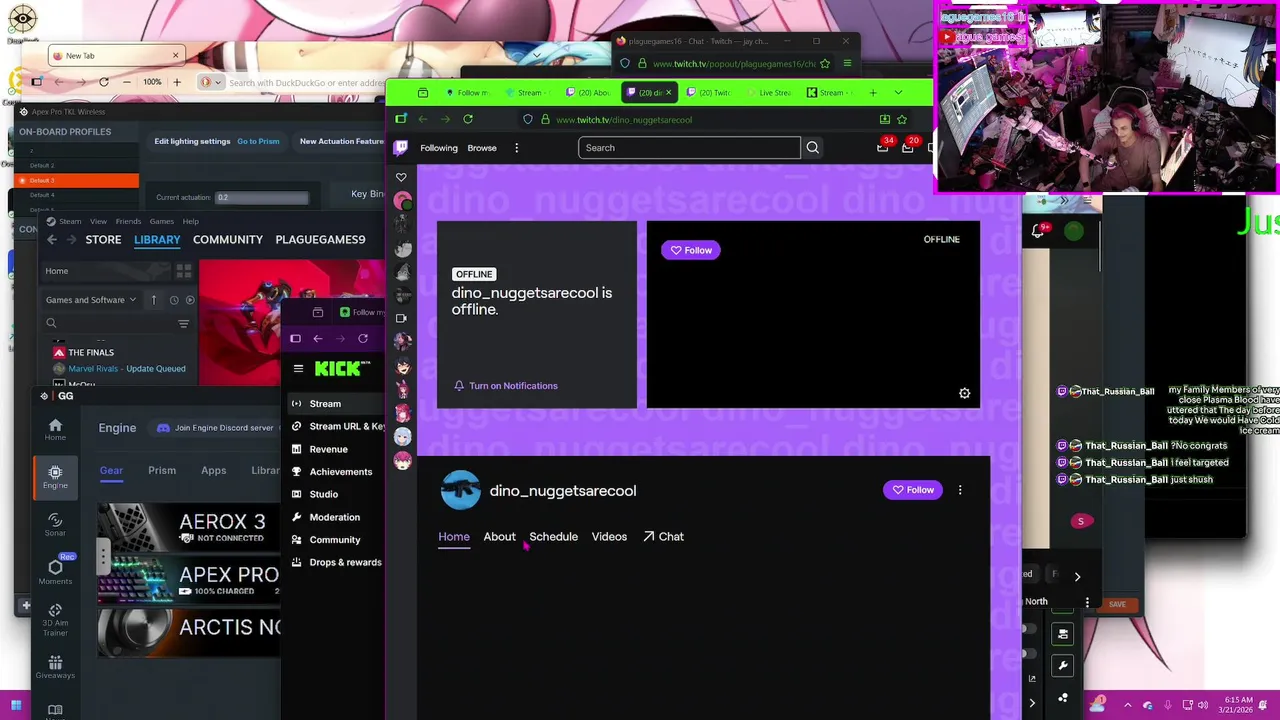1280x720 pixels.
Task: Open the Kick hamburger menu
Action: tap(298, 369)
